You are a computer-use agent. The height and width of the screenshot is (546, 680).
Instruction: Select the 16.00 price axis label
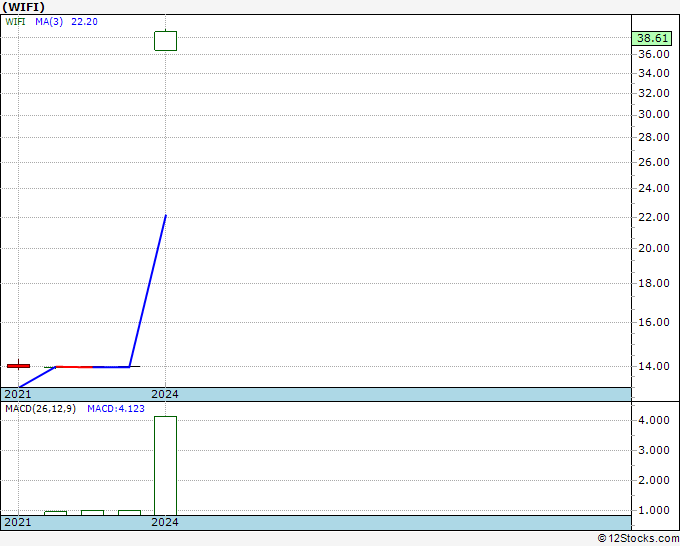point(654,322)
